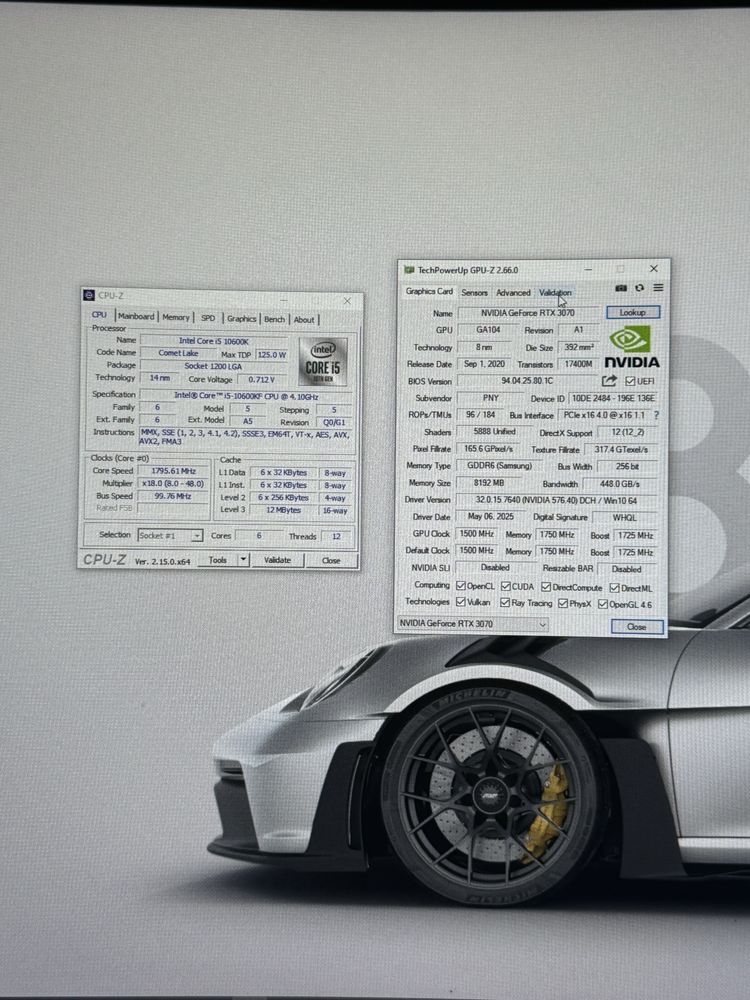This screenshot has height=1000, width=750.
Task: Toggle the DirectML checkbox
Action: pos(614,587)
